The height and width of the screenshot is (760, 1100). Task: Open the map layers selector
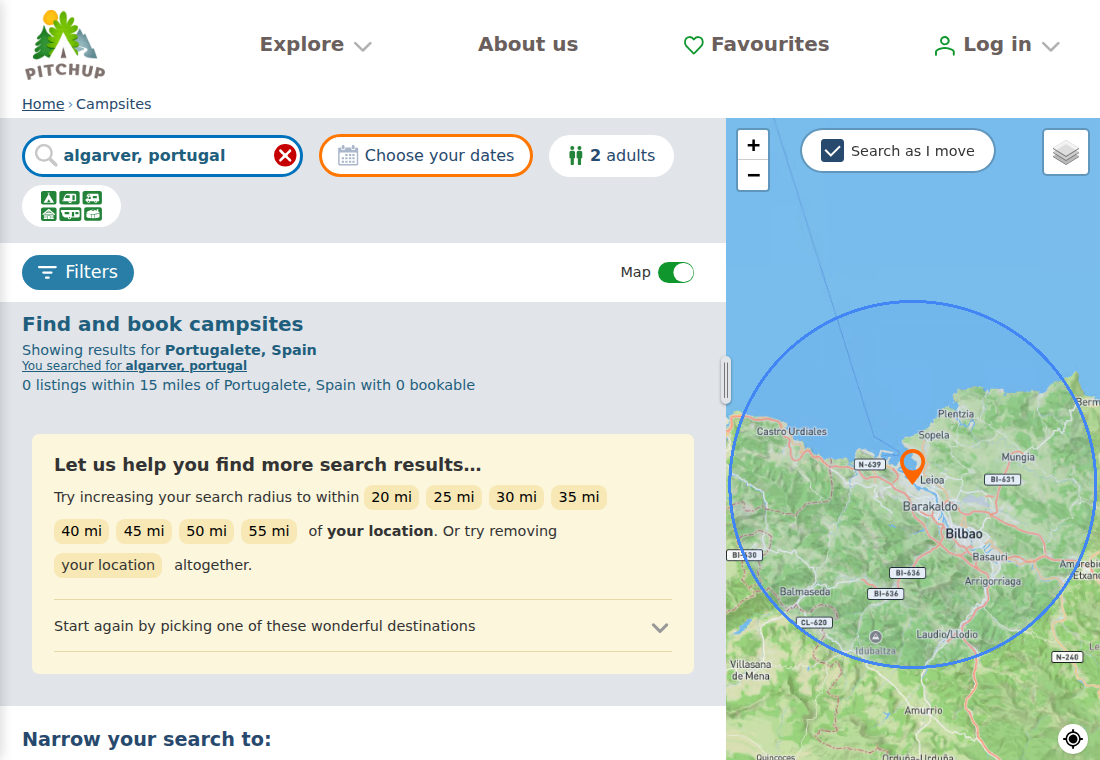point(1066,152)
